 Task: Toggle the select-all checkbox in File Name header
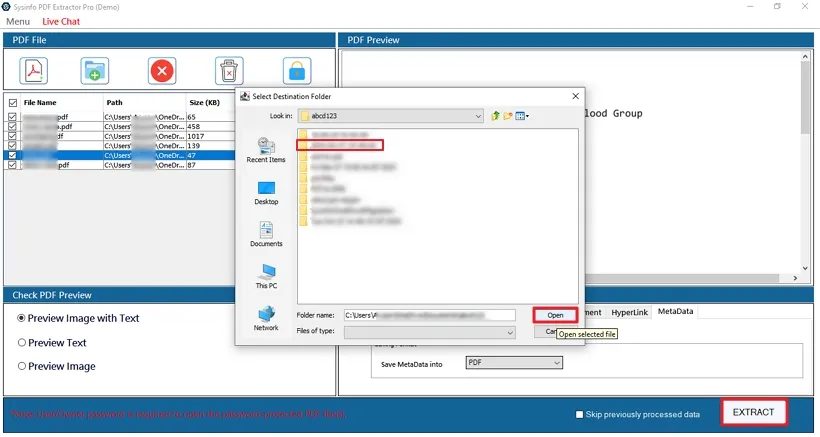point(13,103)
